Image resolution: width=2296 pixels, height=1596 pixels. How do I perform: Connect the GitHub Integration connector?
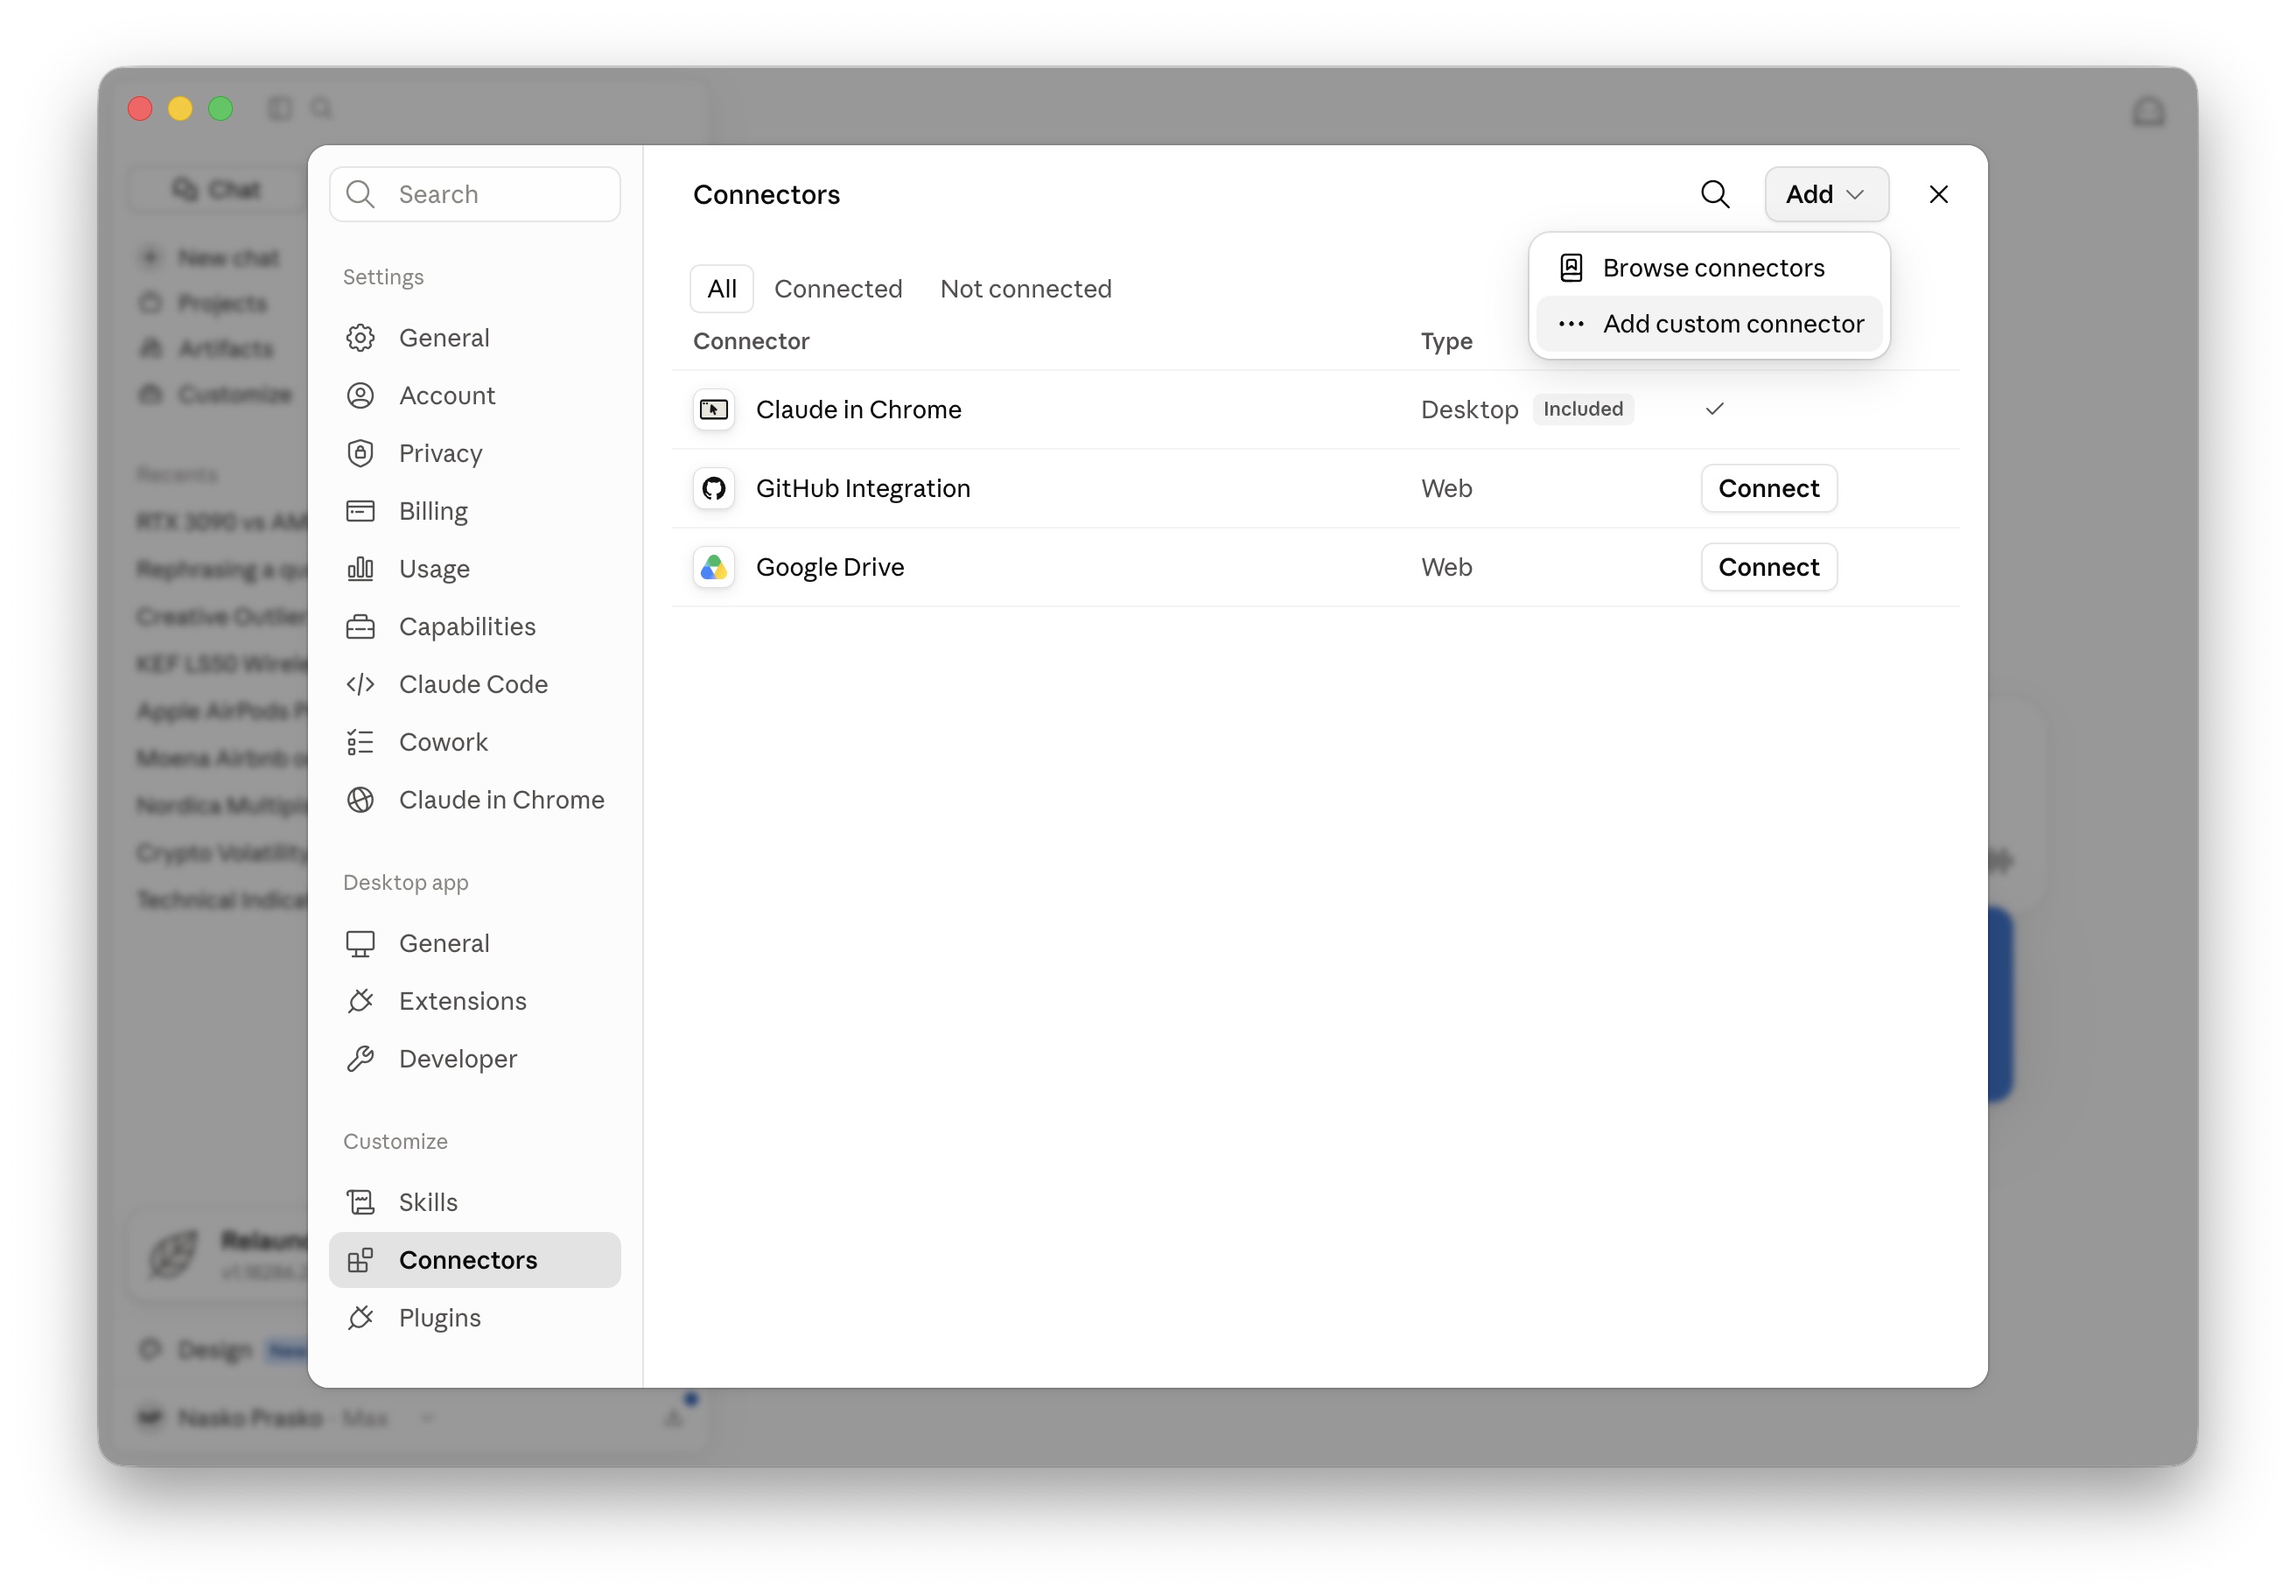coord(1768,489)
